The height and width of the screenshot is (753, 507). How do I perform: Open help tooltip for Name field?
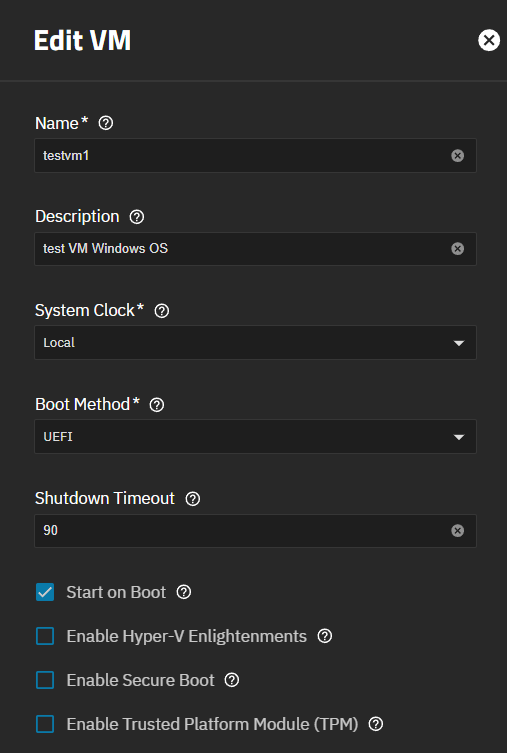click(x=106, y=123)
